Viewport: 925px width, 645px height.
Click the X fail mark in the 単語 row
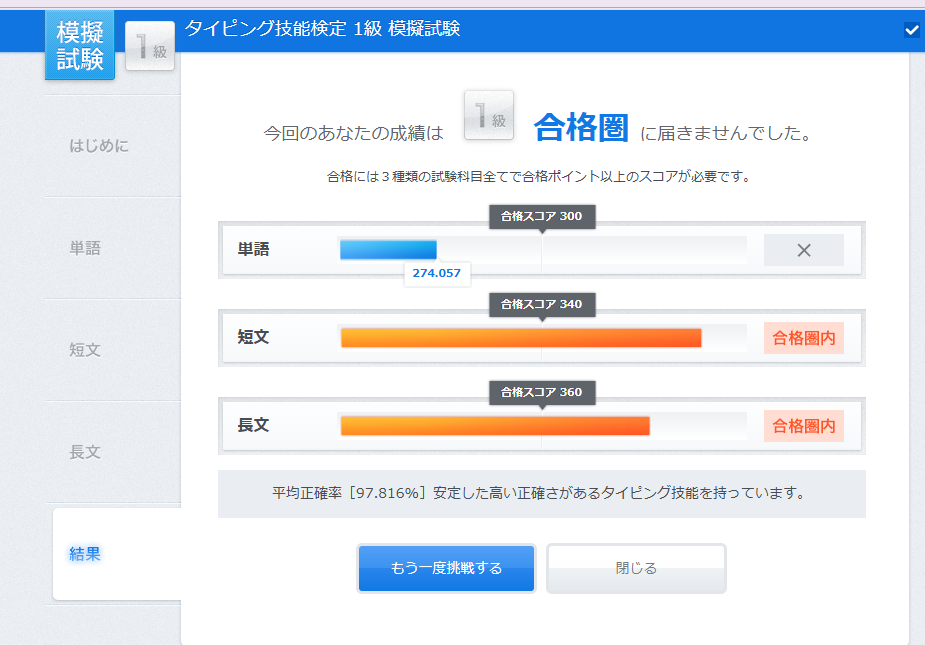(803, 250)
